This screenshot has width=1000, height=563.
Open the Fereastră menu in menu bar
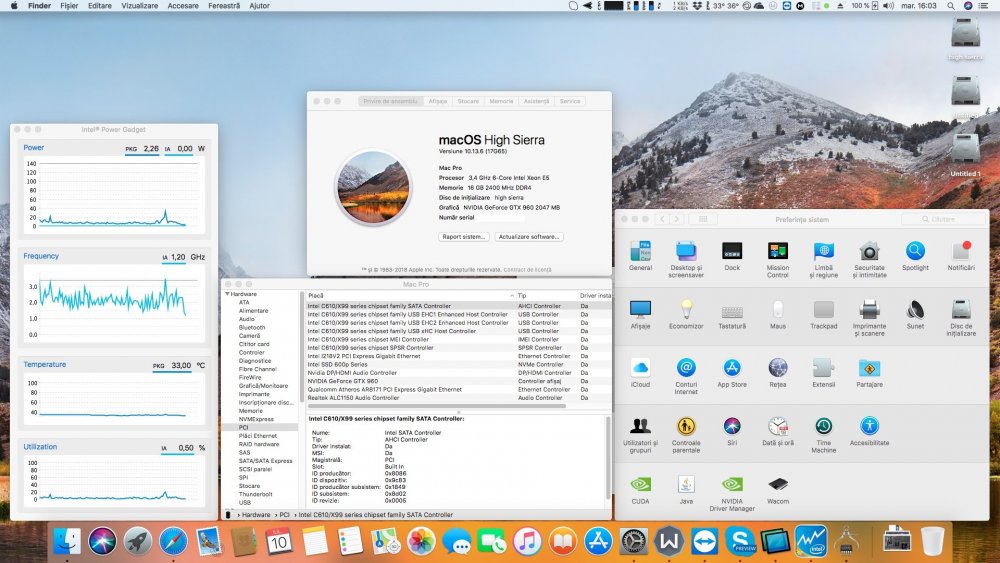224,6
